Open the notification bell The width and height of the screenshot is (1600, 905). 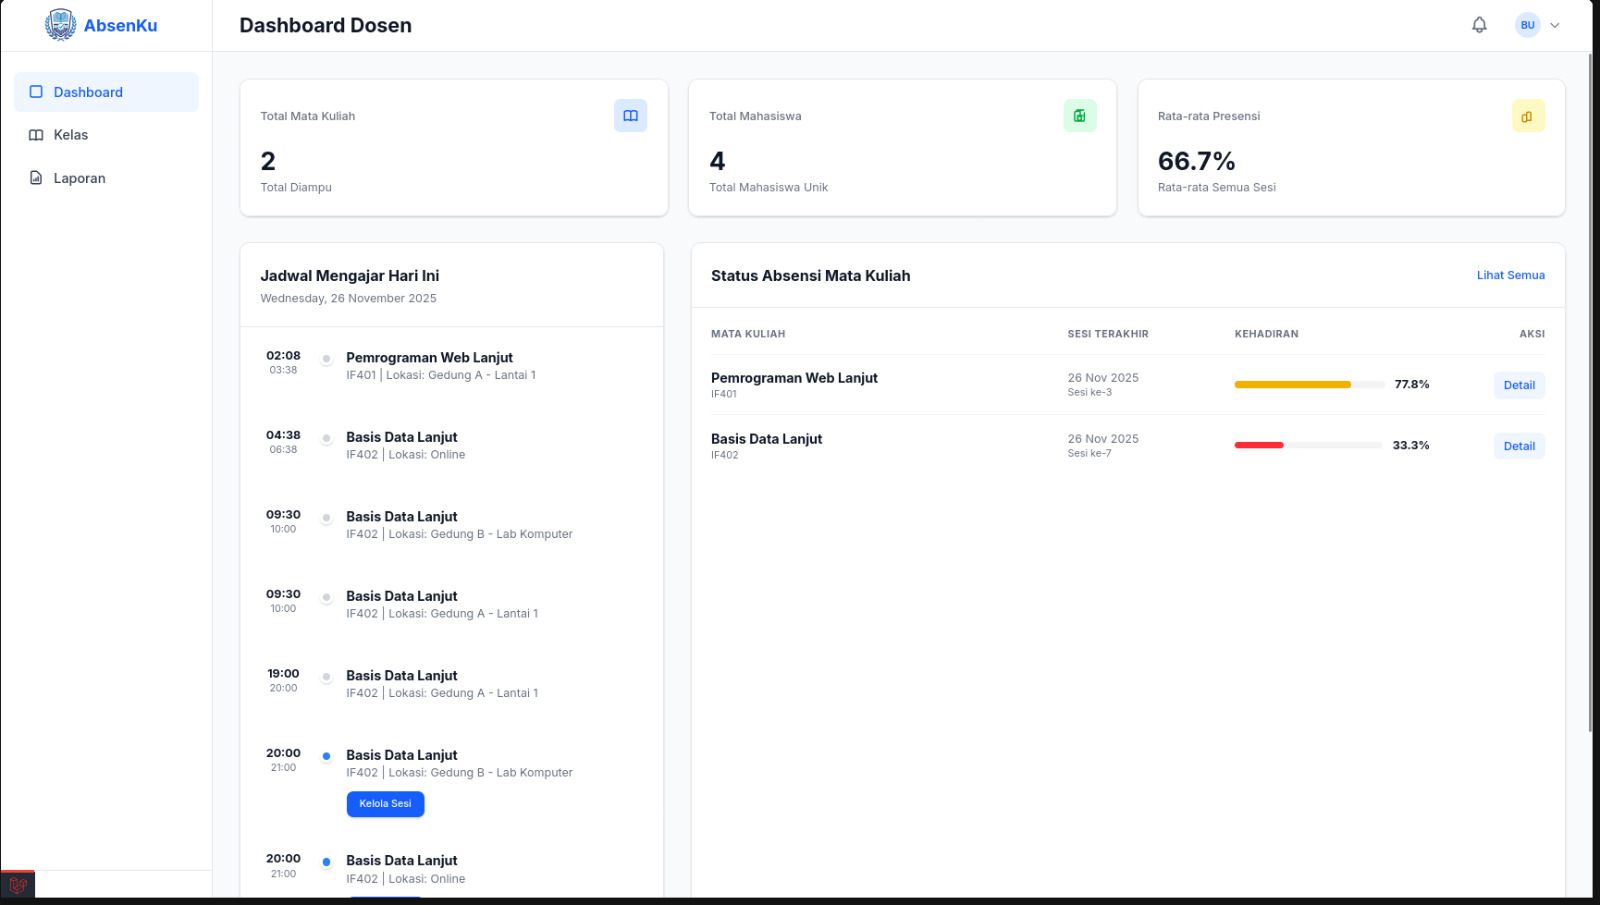pyautogui.click(x=1479, y=25)
